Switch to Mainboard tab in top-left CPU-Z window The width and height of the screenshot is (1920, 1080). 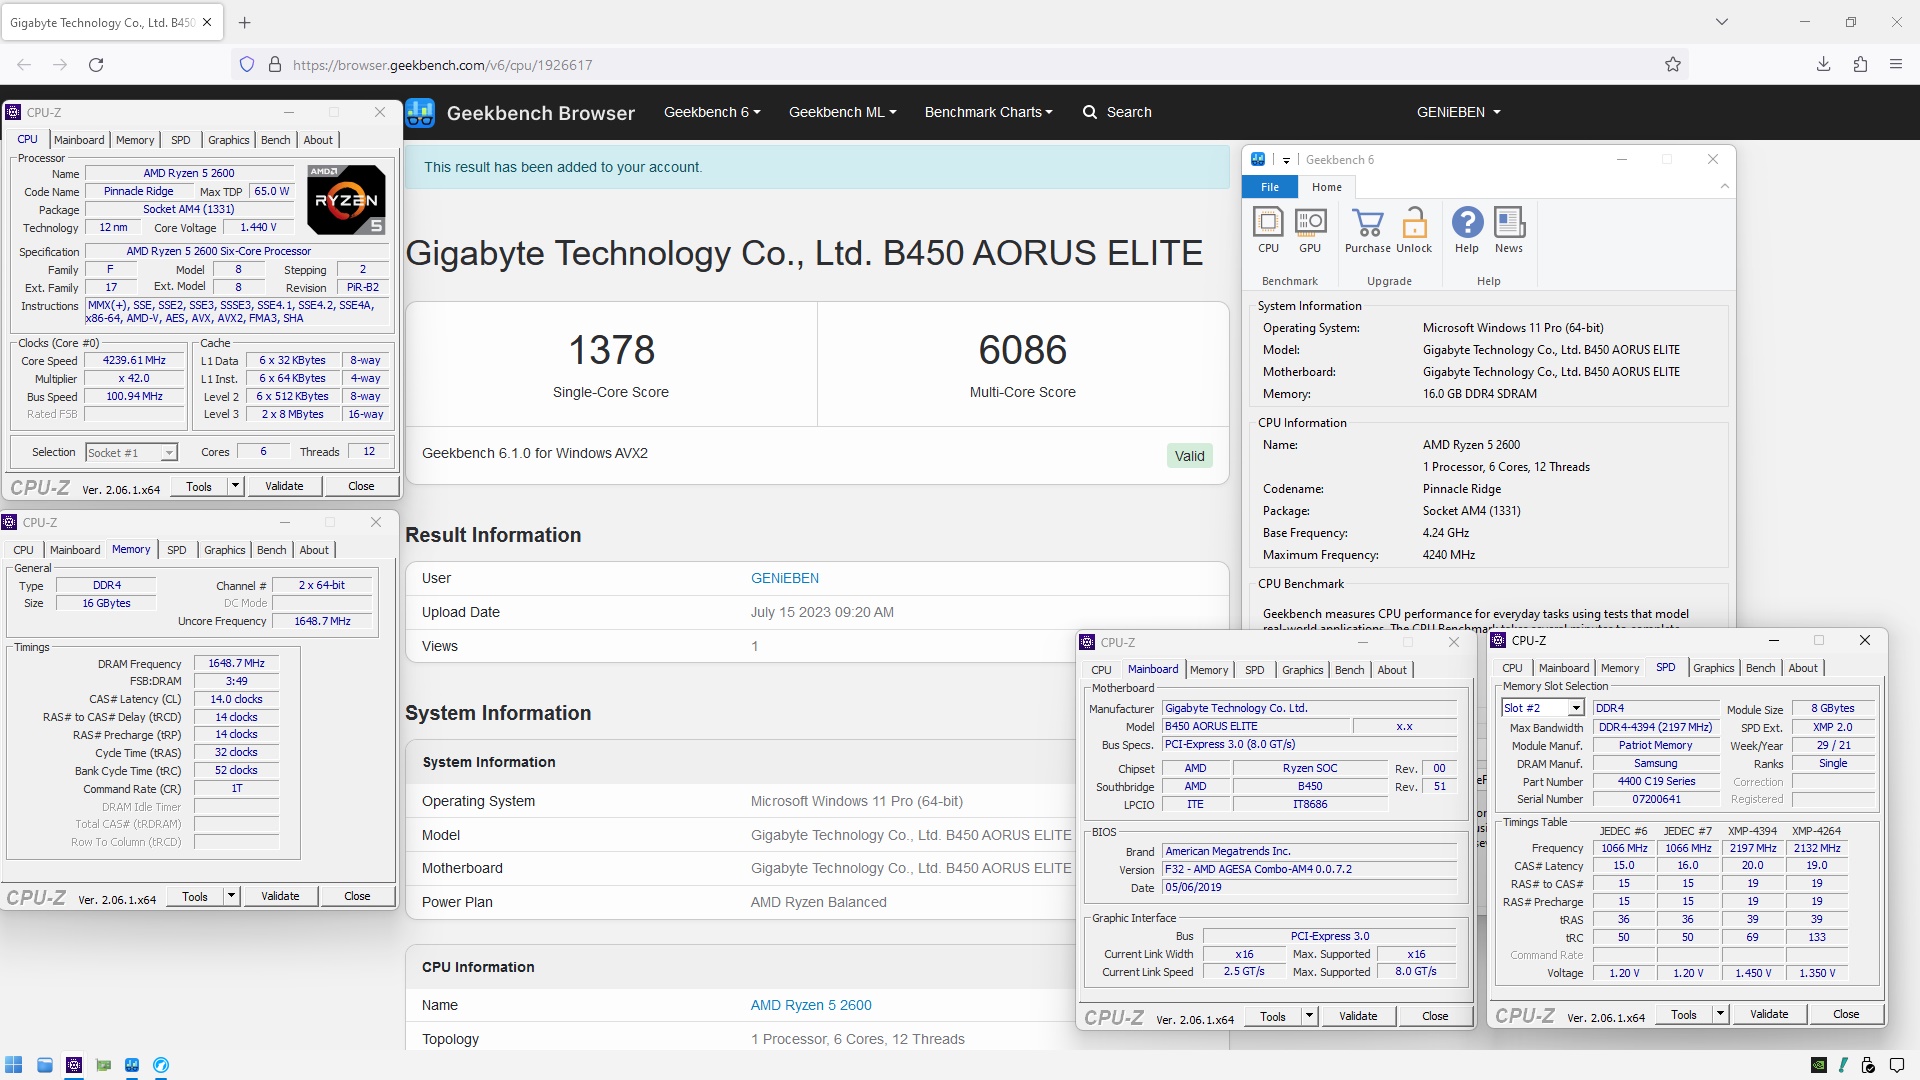[79, 140]
